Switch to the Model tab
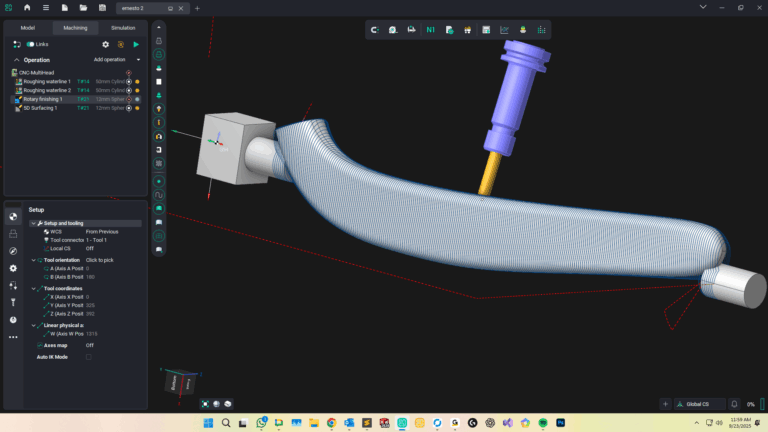 pyautogui.click(x=28, y=28)
